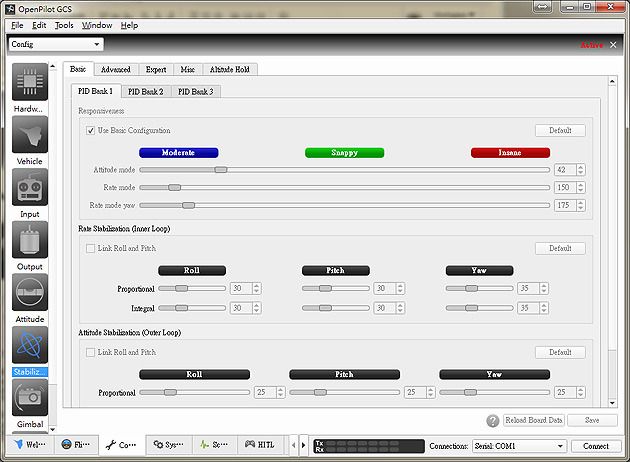Open the Tools menu
Image resolution: width=630 pixels, height=462 pixels.
(64, 25)
